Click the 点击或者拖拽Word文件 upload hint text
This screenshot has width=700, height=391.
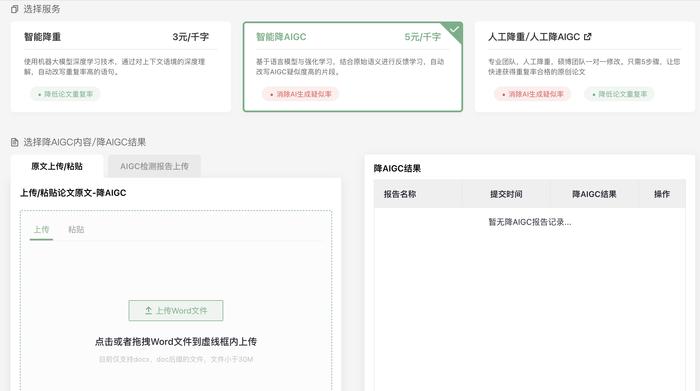click(176, 341)
